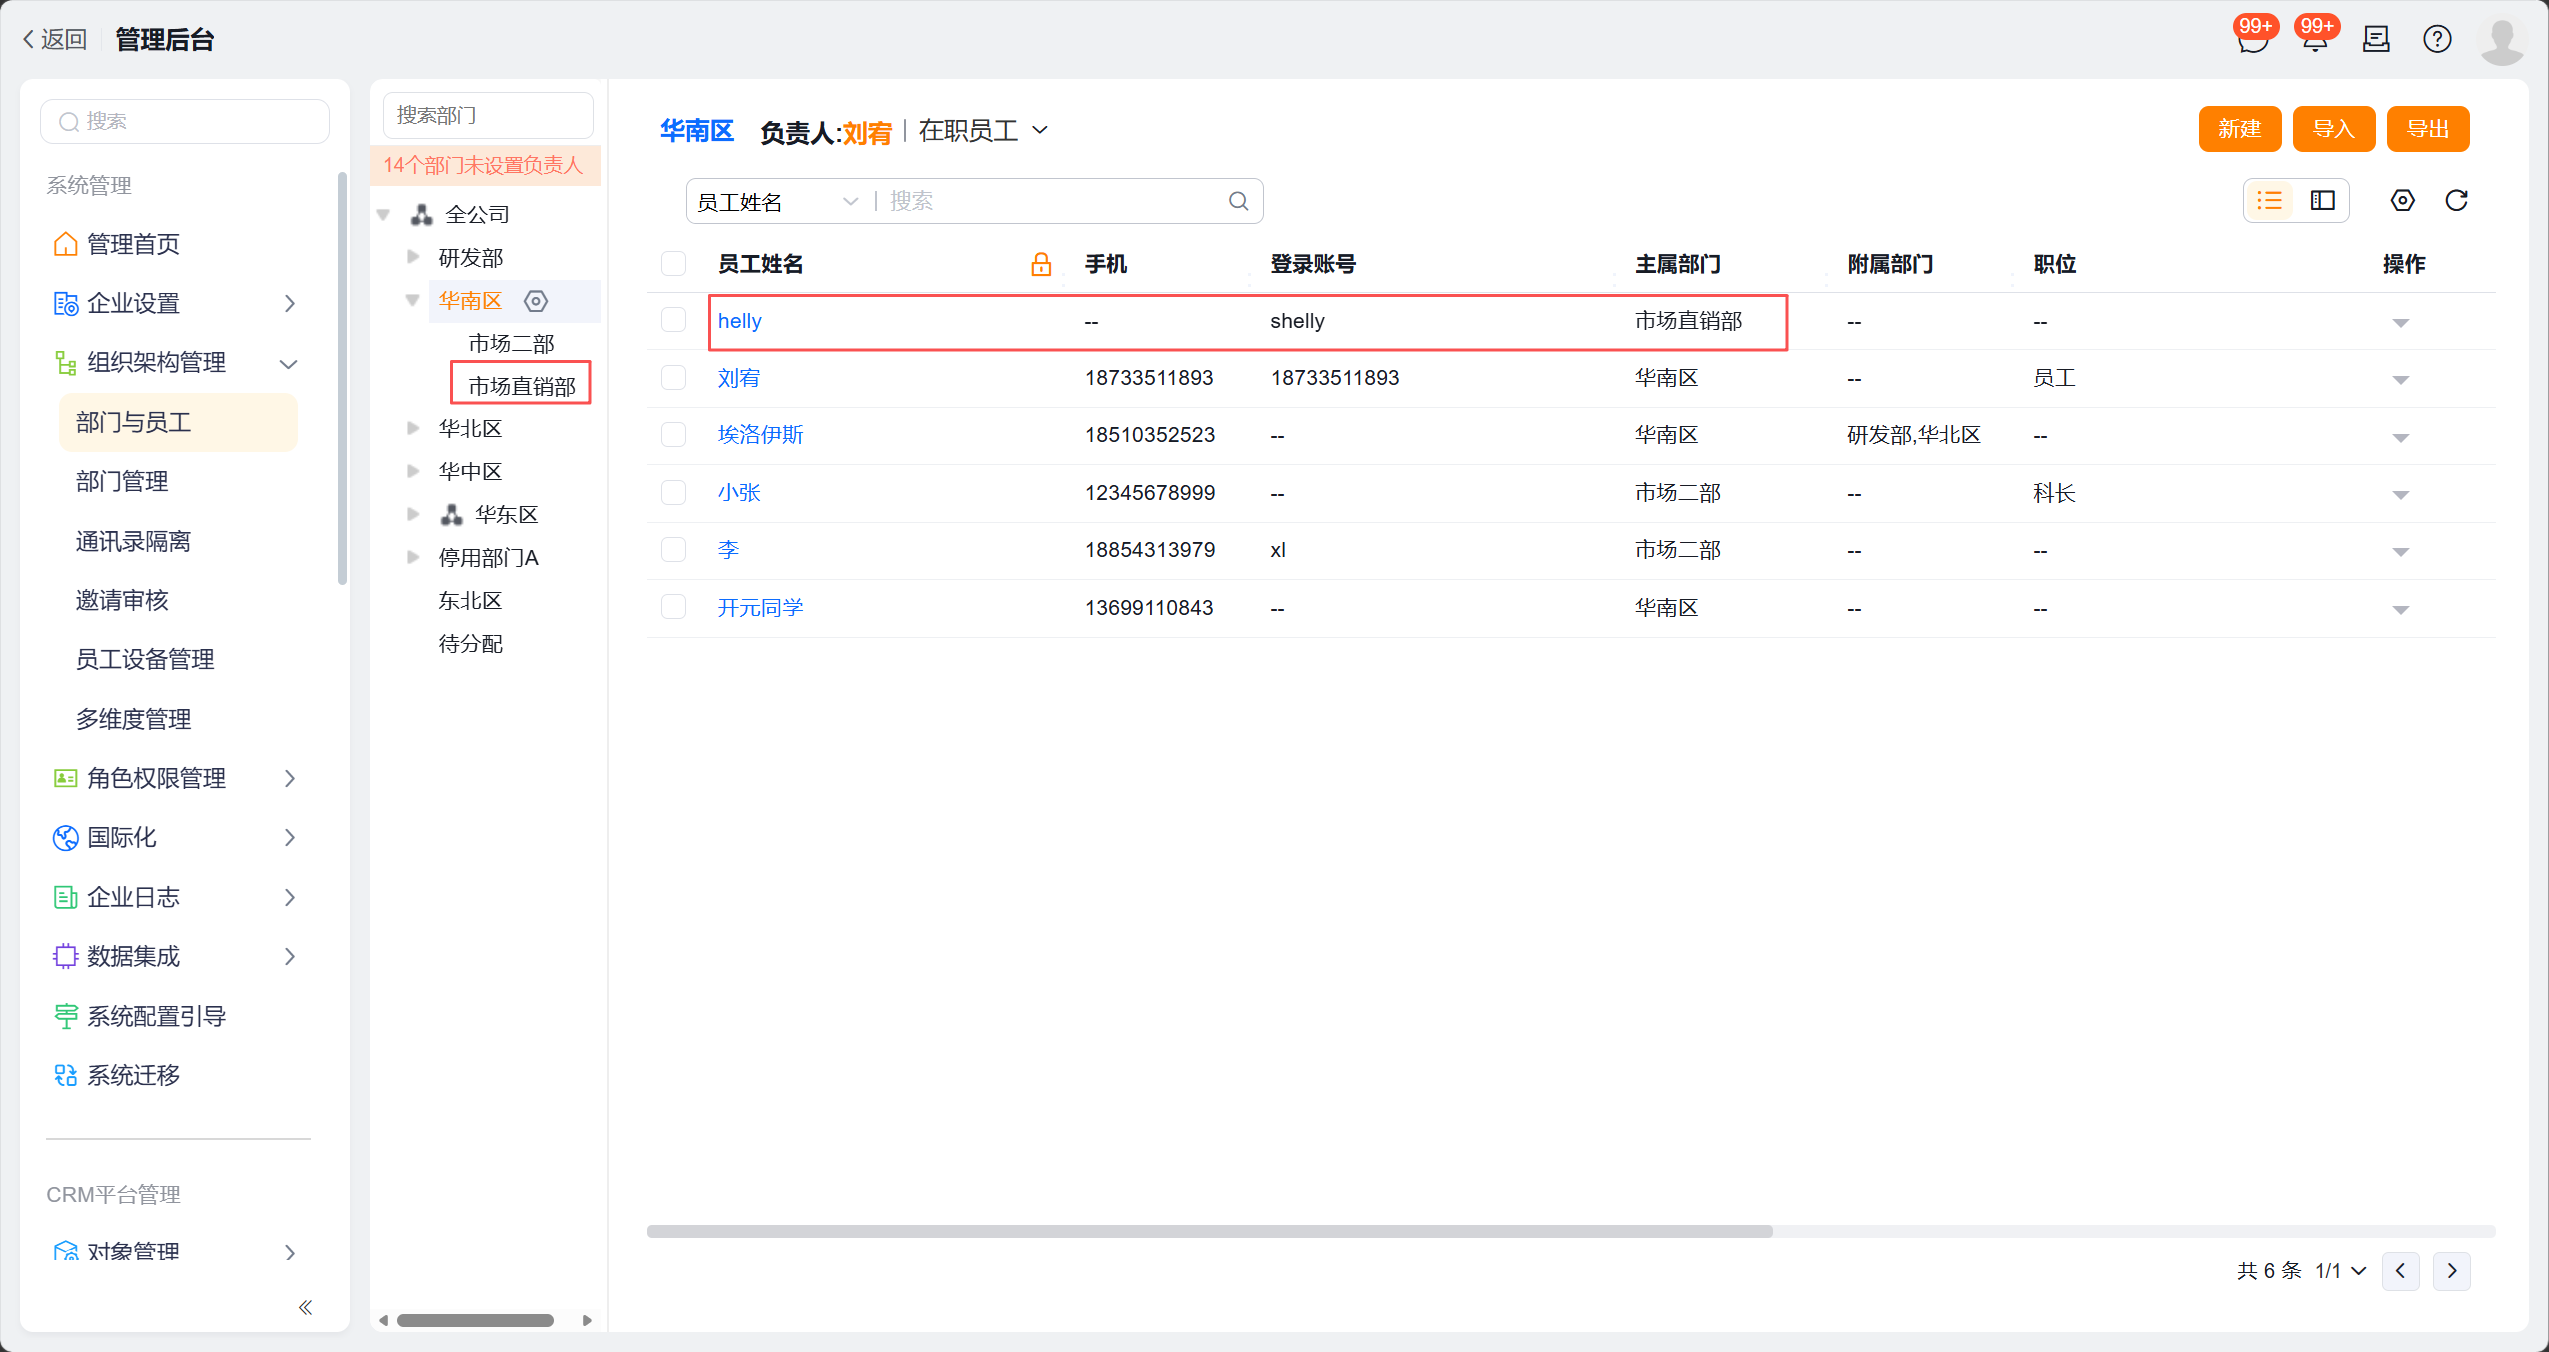2549x1352 pixels.
Task: Focus the sidebar 搜索 input field
Action: (x=185, y=121)
